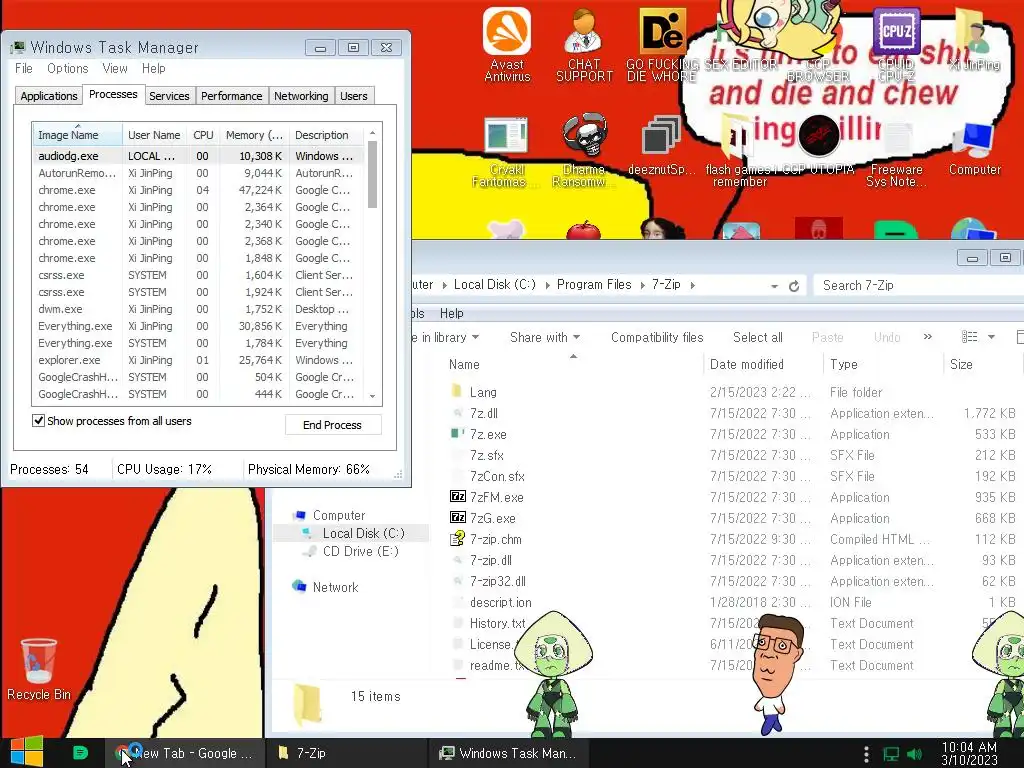This screenshot has height=768, width=1024.
Task: Select CD Drive (E:) in navigation pane
Action: click(x=360, y=551)
